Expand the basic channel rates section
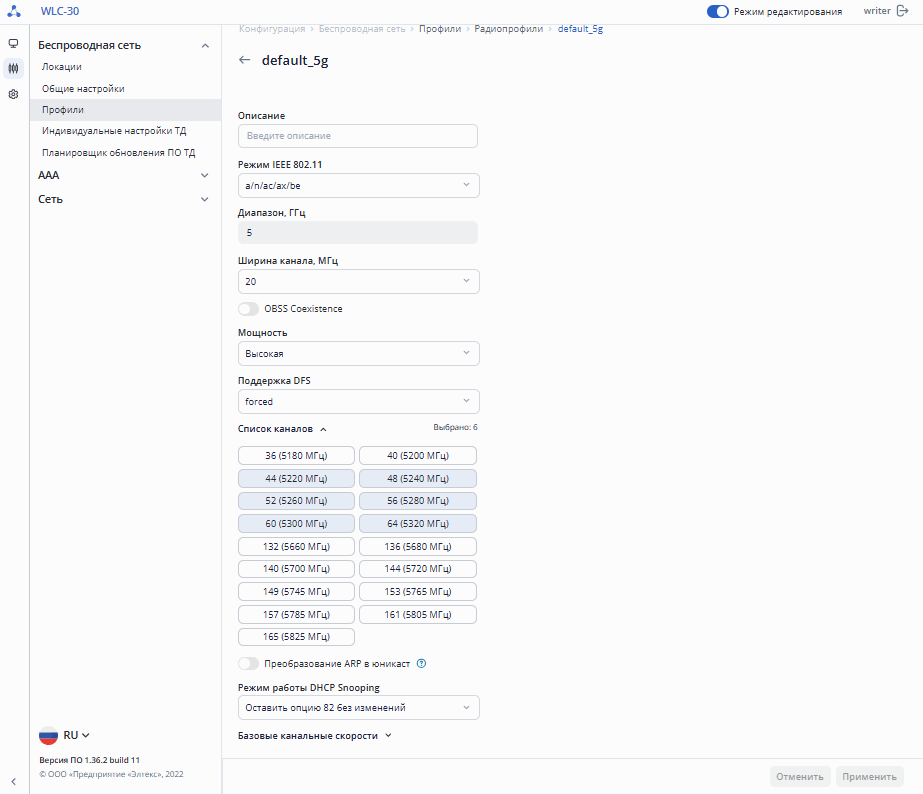The image size is (923, 794). [314, 735]
